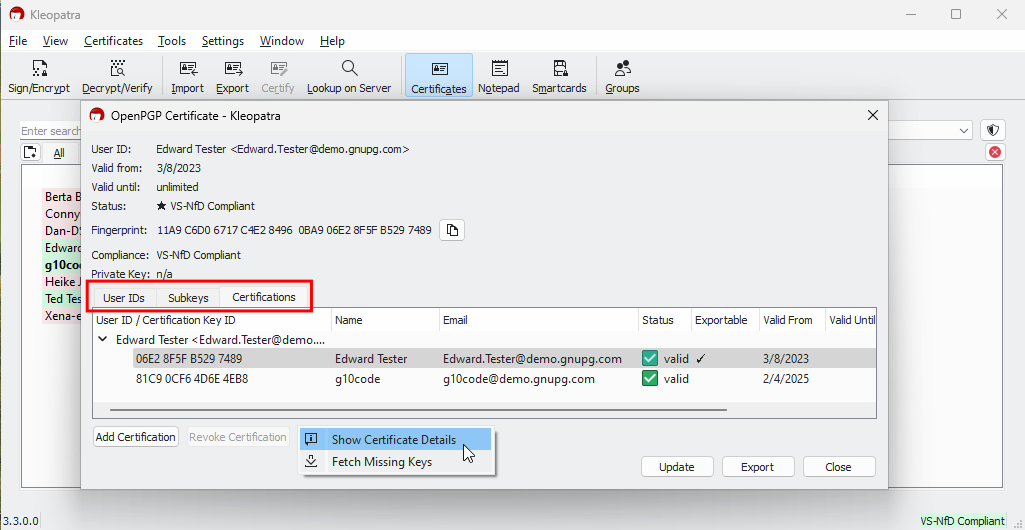Choose Show Certificate Details from context menu
1025x530 pixels.
(x=394, y=440)
